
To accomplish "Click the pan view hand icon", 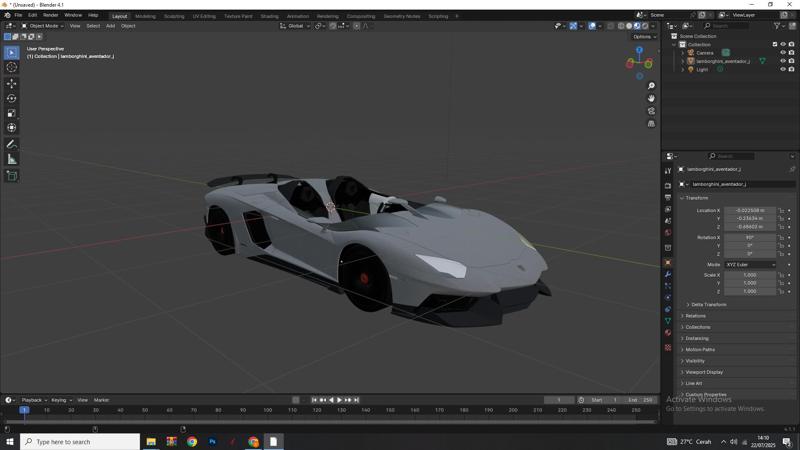I will (651, 98).
